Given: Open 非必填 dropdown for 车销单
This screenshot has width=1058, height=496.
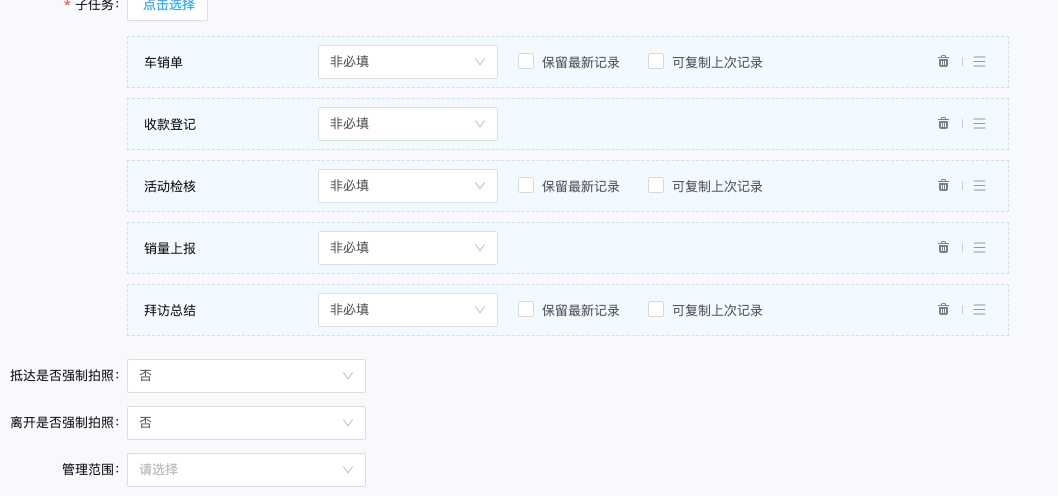Looking at the screenshot, I should point(408,62).
